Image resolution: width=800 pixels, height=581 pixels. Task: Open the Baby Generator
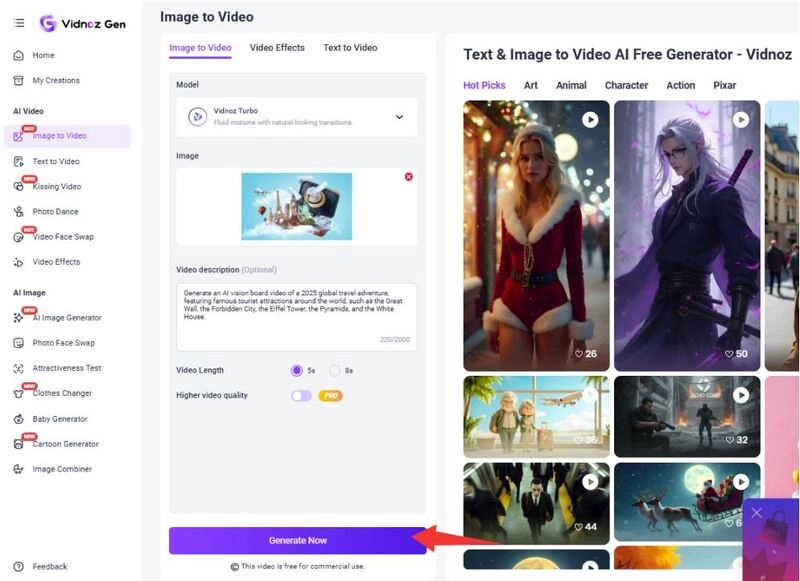[60, 419]
